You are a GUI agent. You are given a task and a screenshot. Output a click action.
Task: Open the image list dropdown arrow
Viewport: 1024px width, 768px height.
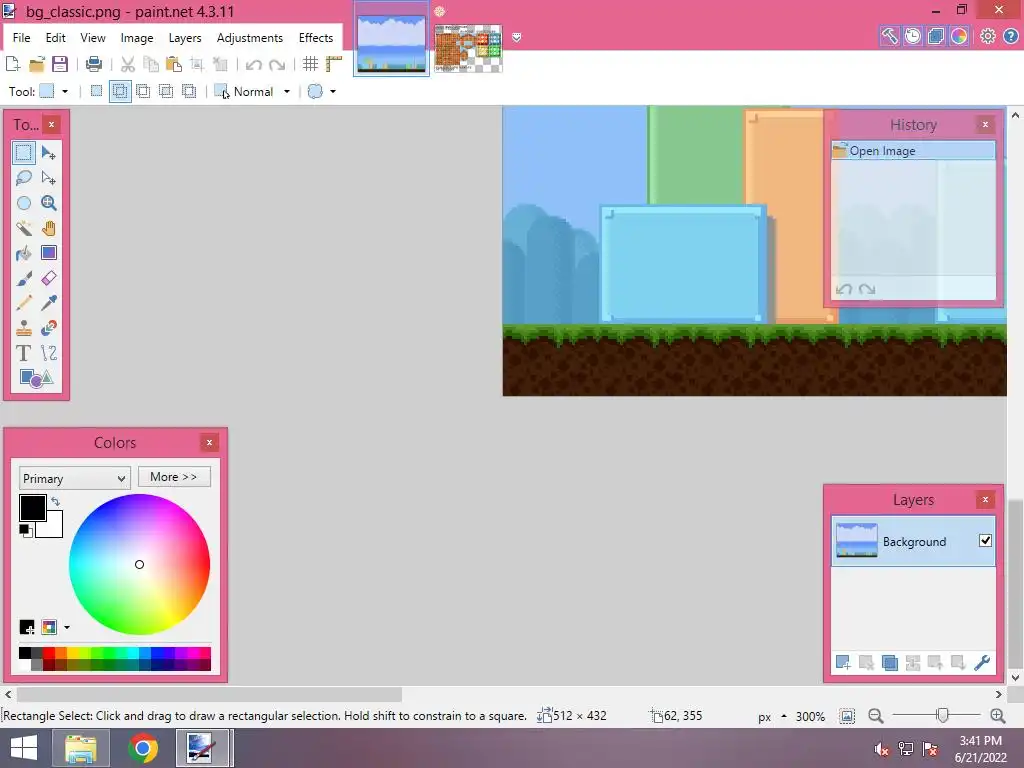pos(517,38)
